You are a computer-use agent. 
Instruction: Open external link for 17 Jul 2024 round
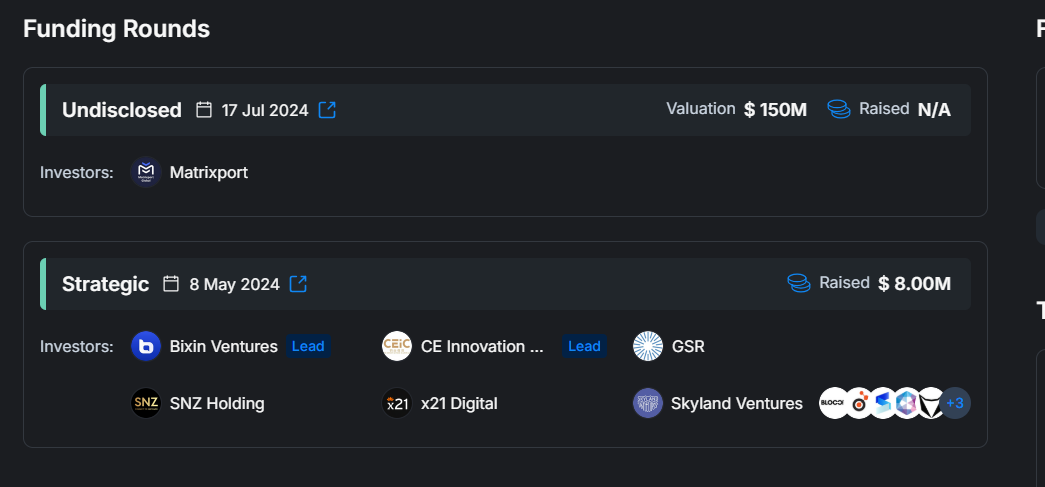327,110
